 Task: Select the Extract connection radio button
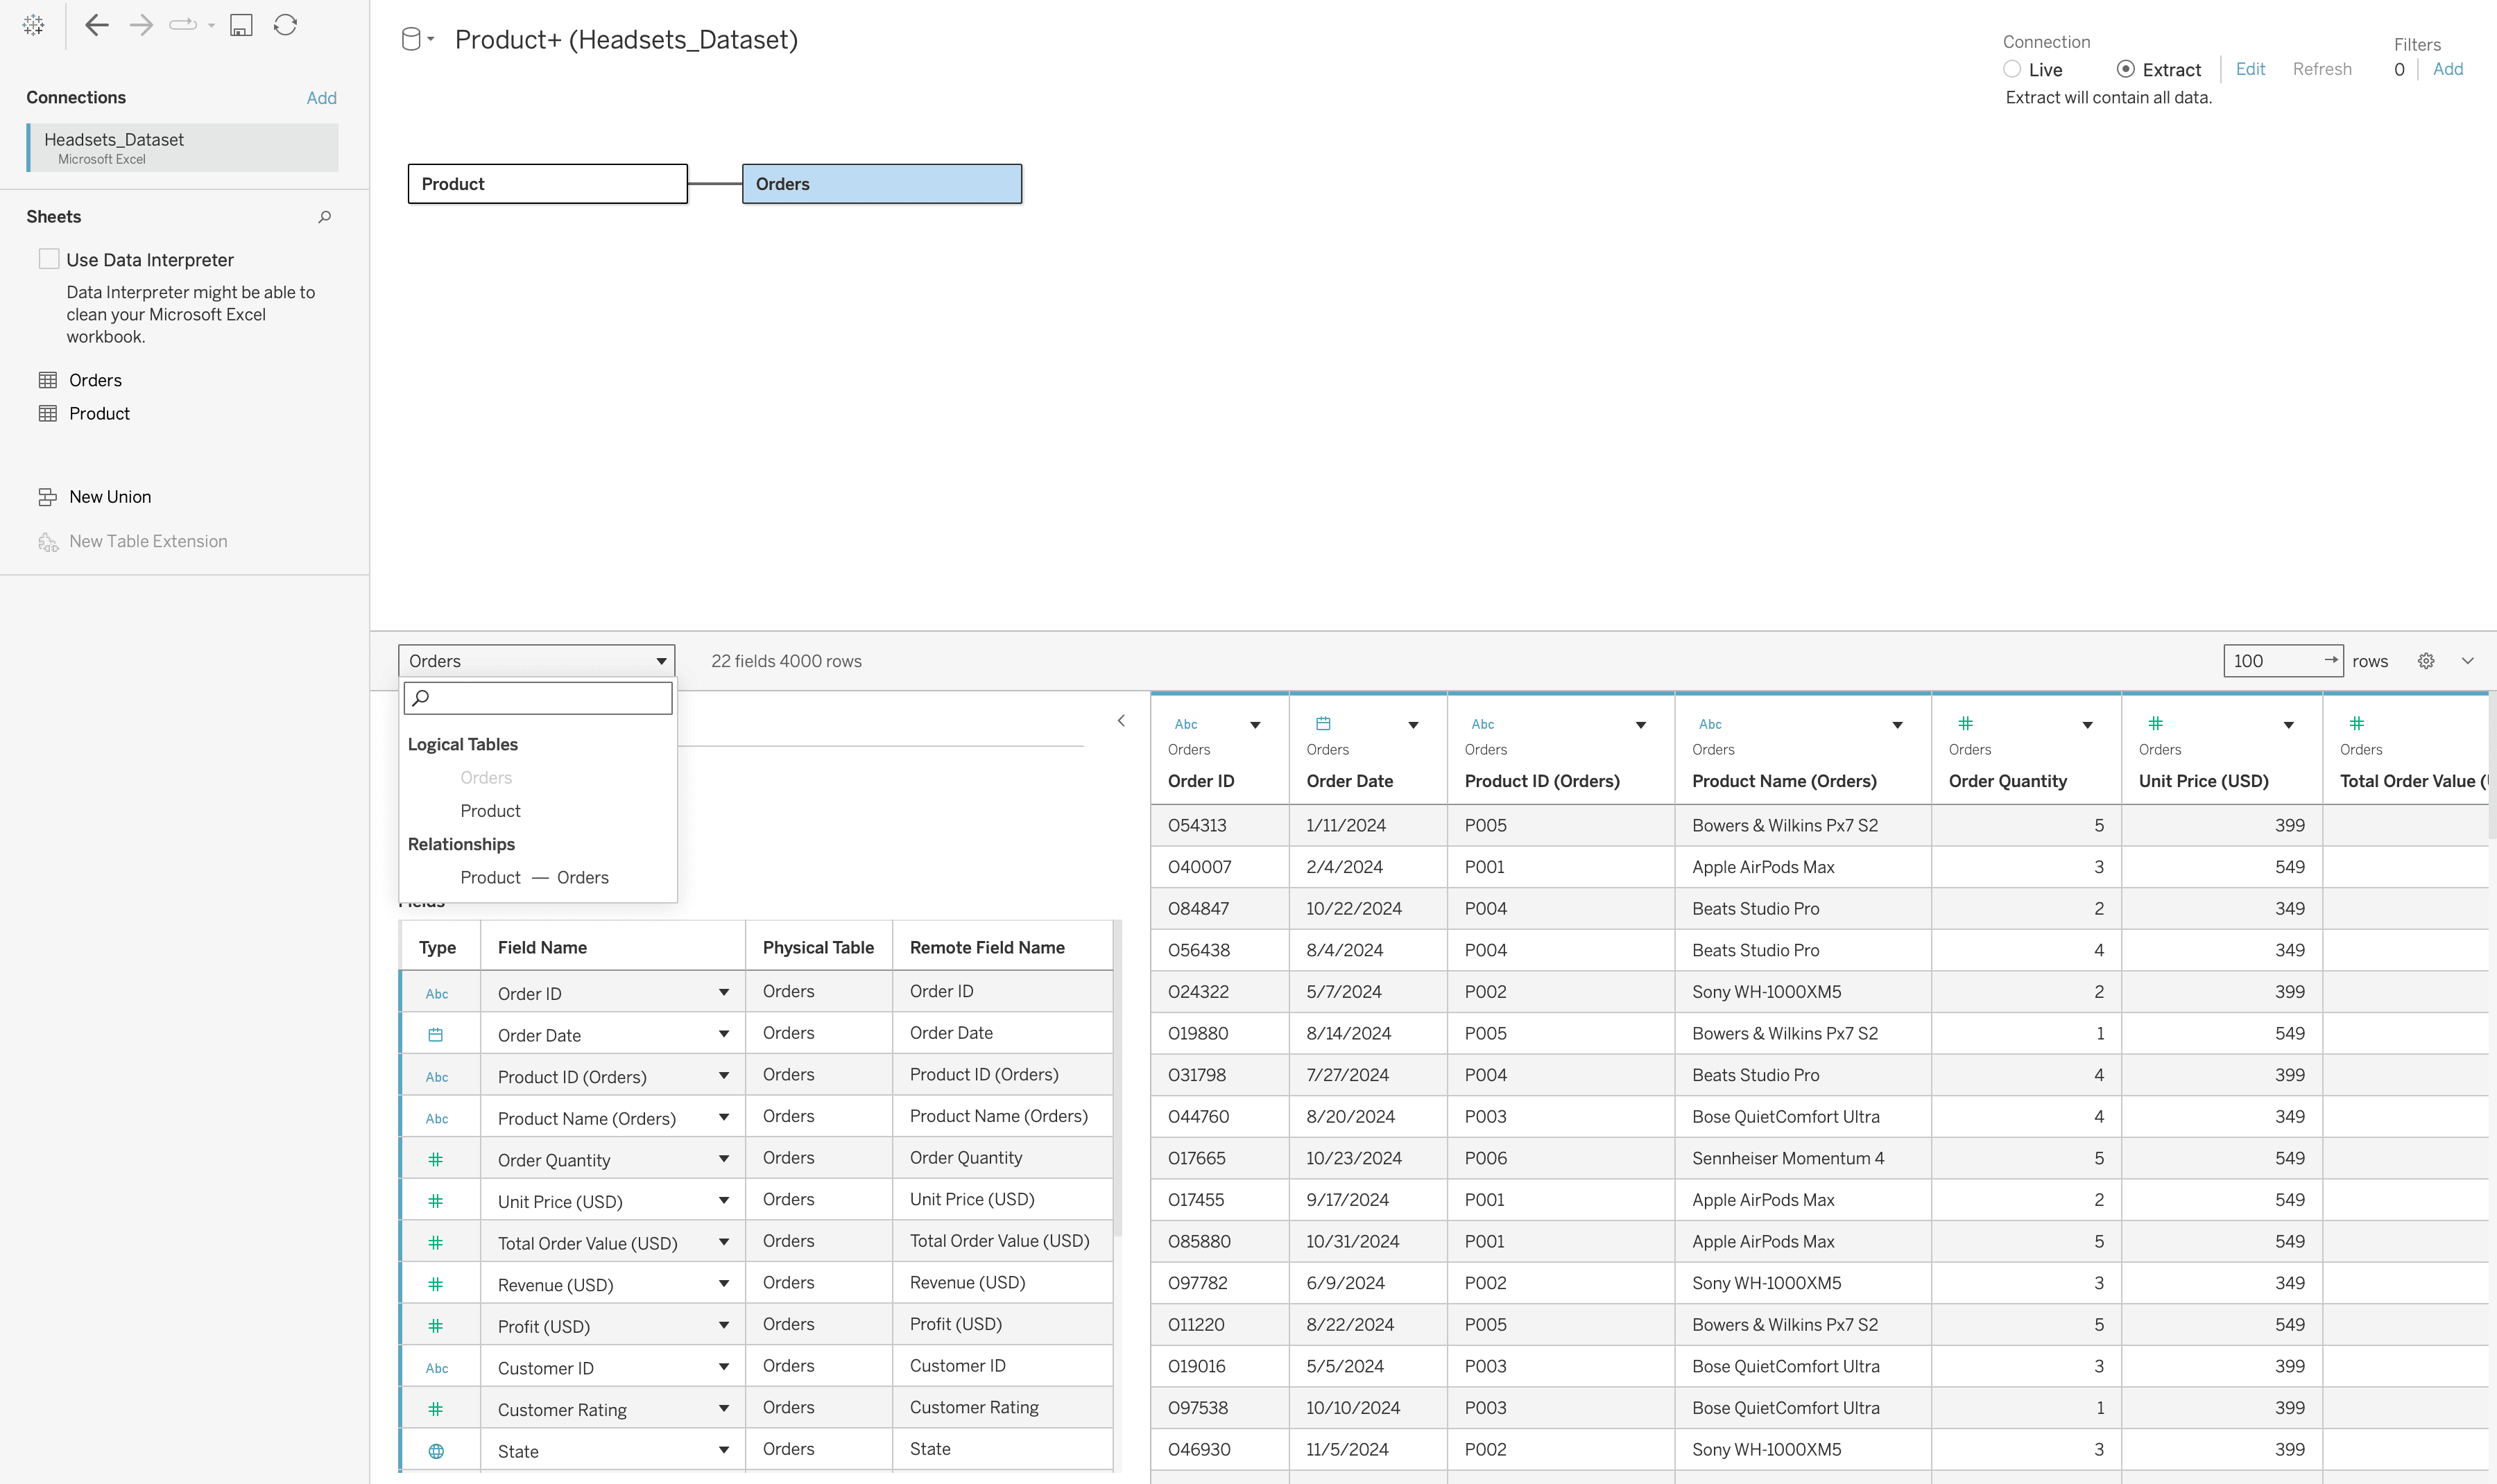(x=2125, y=69)
